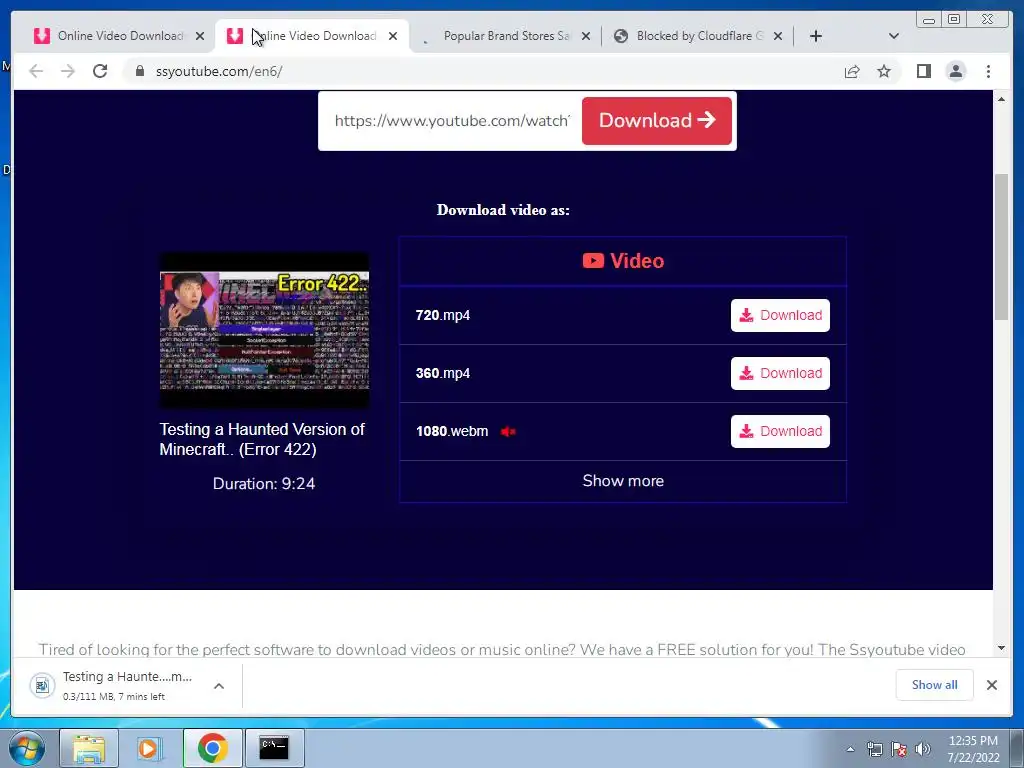Expand the tab search chevron
Viewport: 1024px width, 768px height.
point(894,36)
